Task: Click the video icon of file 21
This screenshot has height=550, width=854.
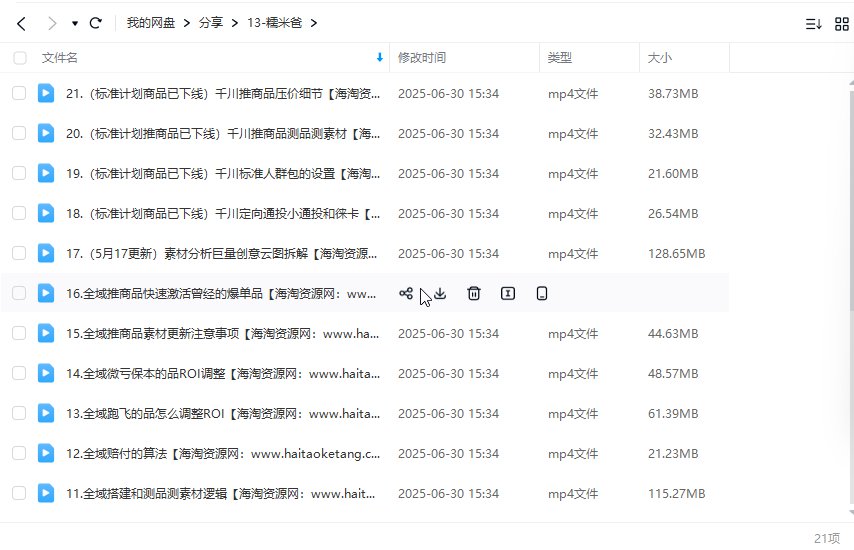Action: pos(46,93)
